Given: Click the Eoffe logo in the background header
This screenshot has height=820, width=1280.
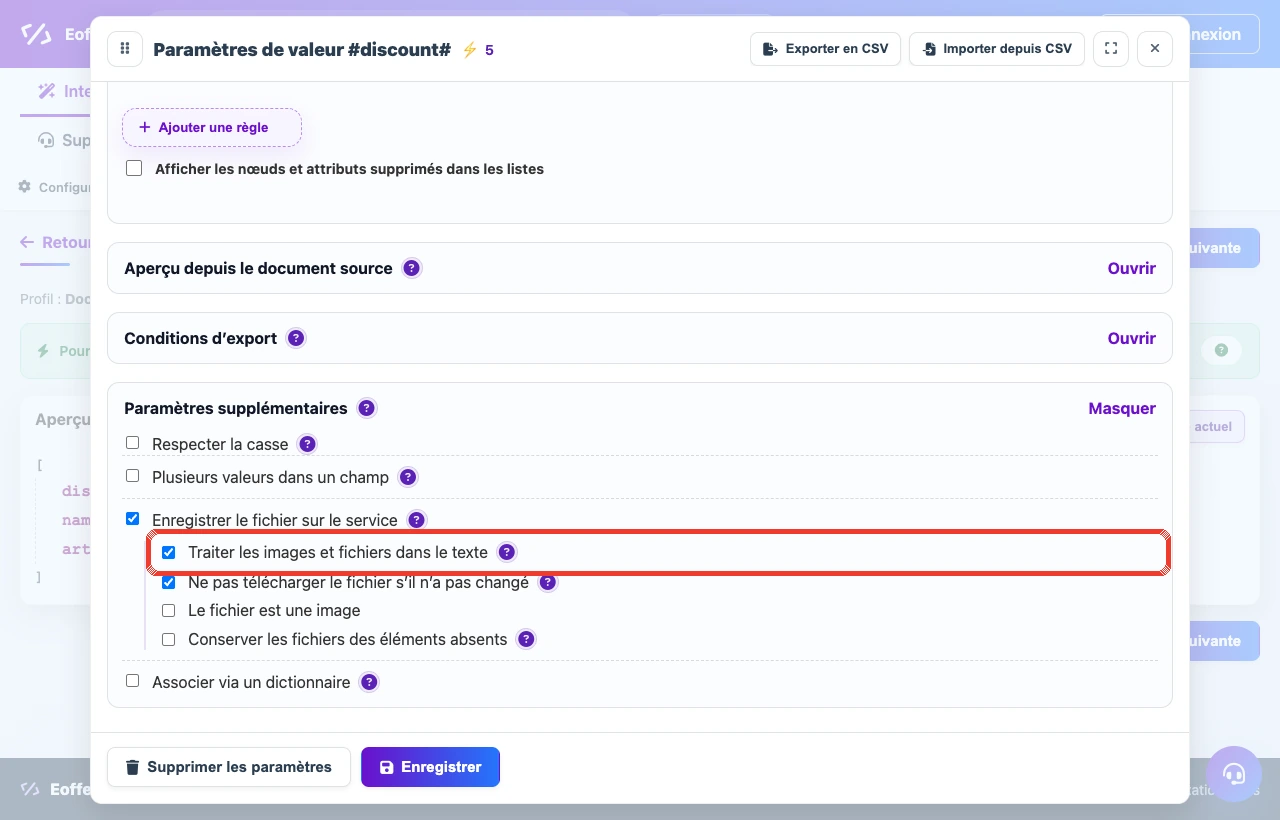Looking at the screenshot, I should click(55, 34).
